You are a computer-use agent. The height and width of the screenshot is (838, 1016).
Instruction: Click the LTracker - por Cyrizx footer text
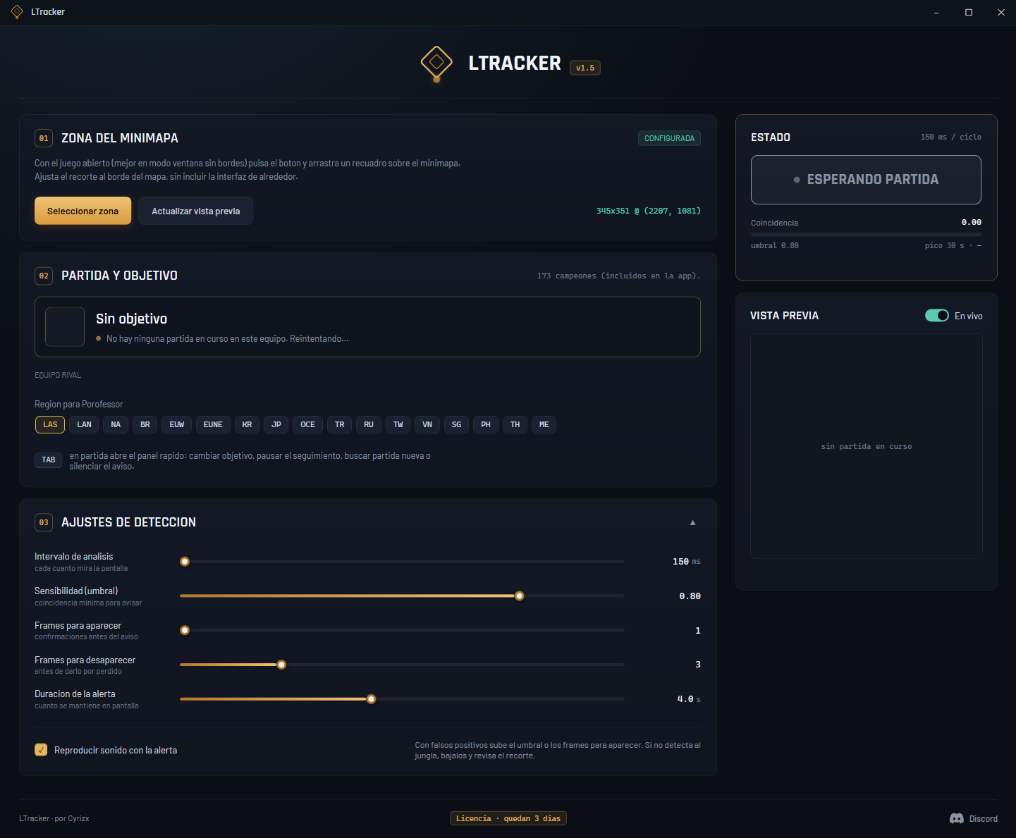pyautogui.click(x=54, y=819)
